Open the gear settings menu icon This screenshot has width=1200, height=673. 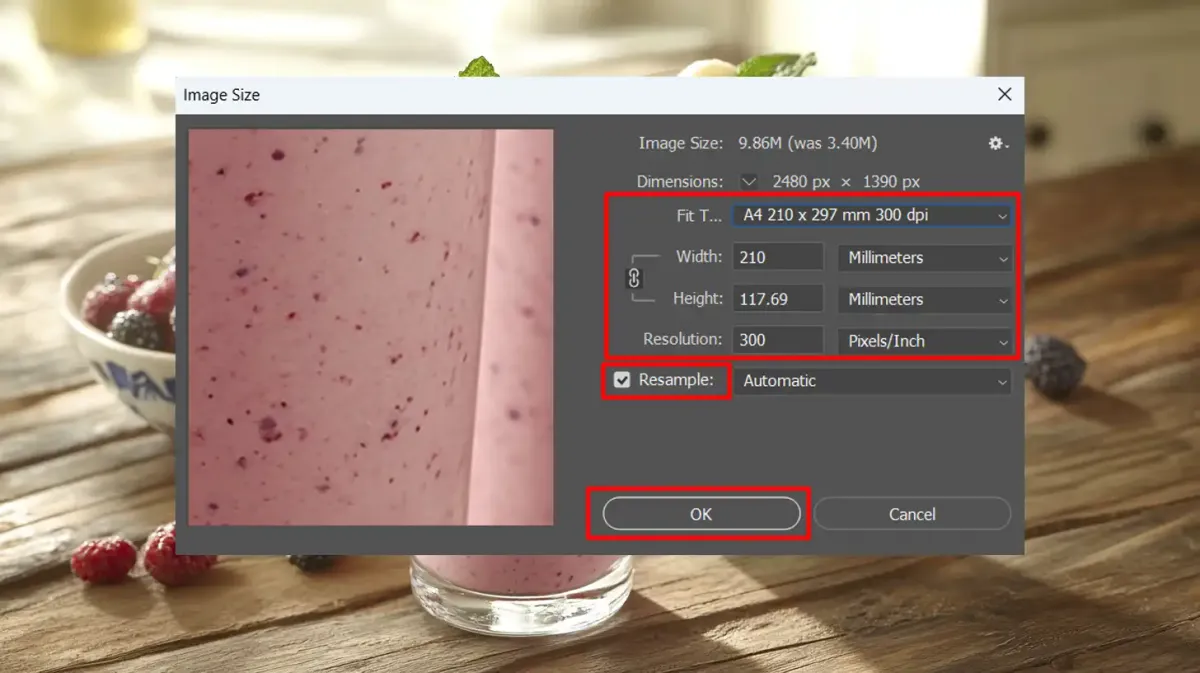pos(997,144)
